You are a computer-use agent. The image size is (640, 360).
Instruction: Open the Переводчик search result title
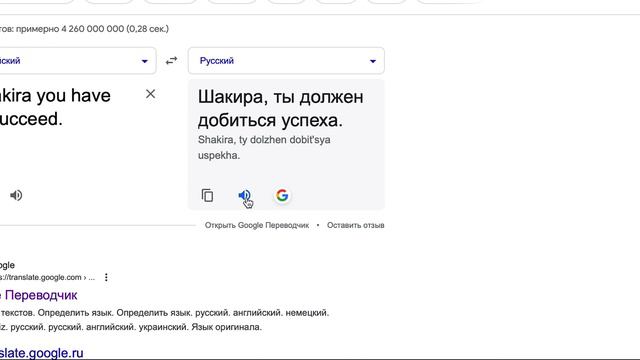pyautogui.click(x=39, y=295)
